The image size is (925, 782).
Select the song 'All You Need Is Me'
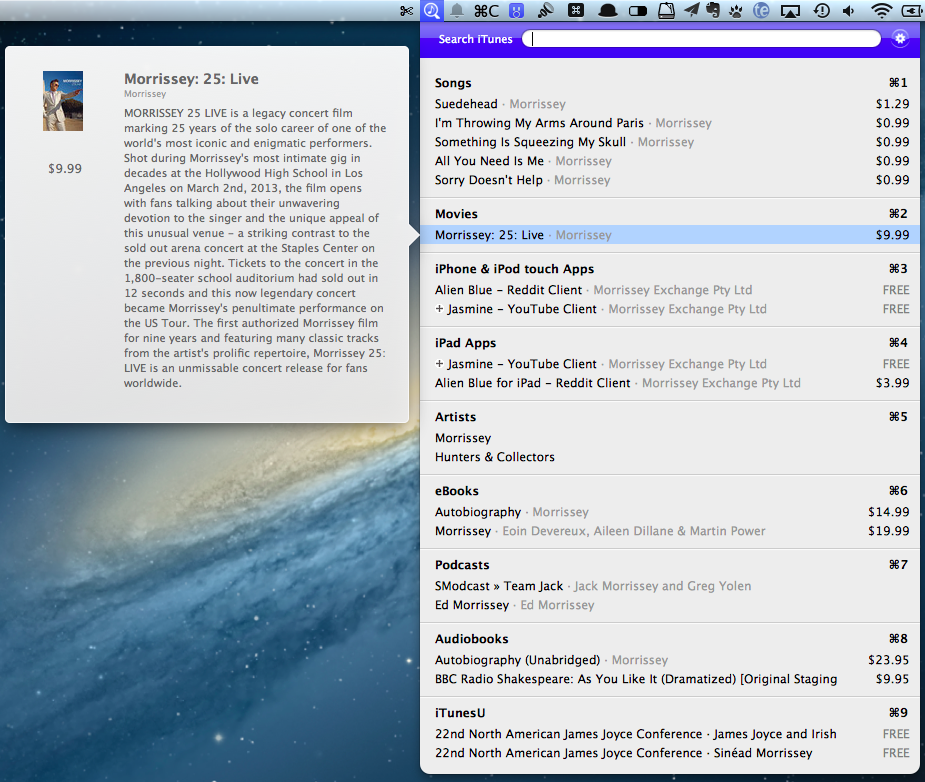point(672,160)
